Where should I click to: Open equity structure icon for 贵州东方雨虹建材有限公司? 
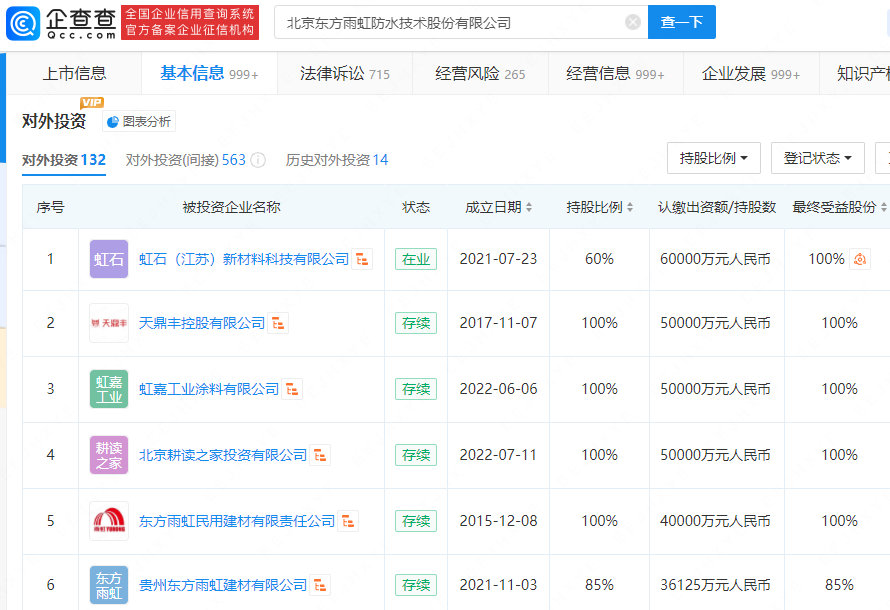[x=320, y=585]
